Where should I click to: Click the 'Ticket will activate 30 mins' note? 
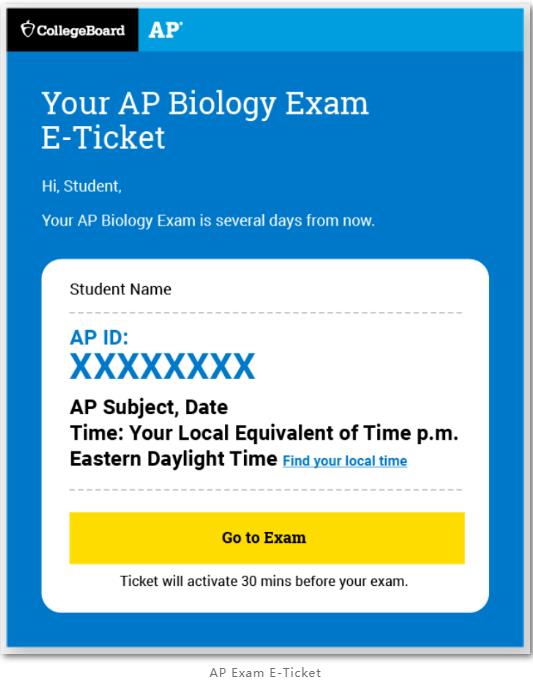click(264, 581)
